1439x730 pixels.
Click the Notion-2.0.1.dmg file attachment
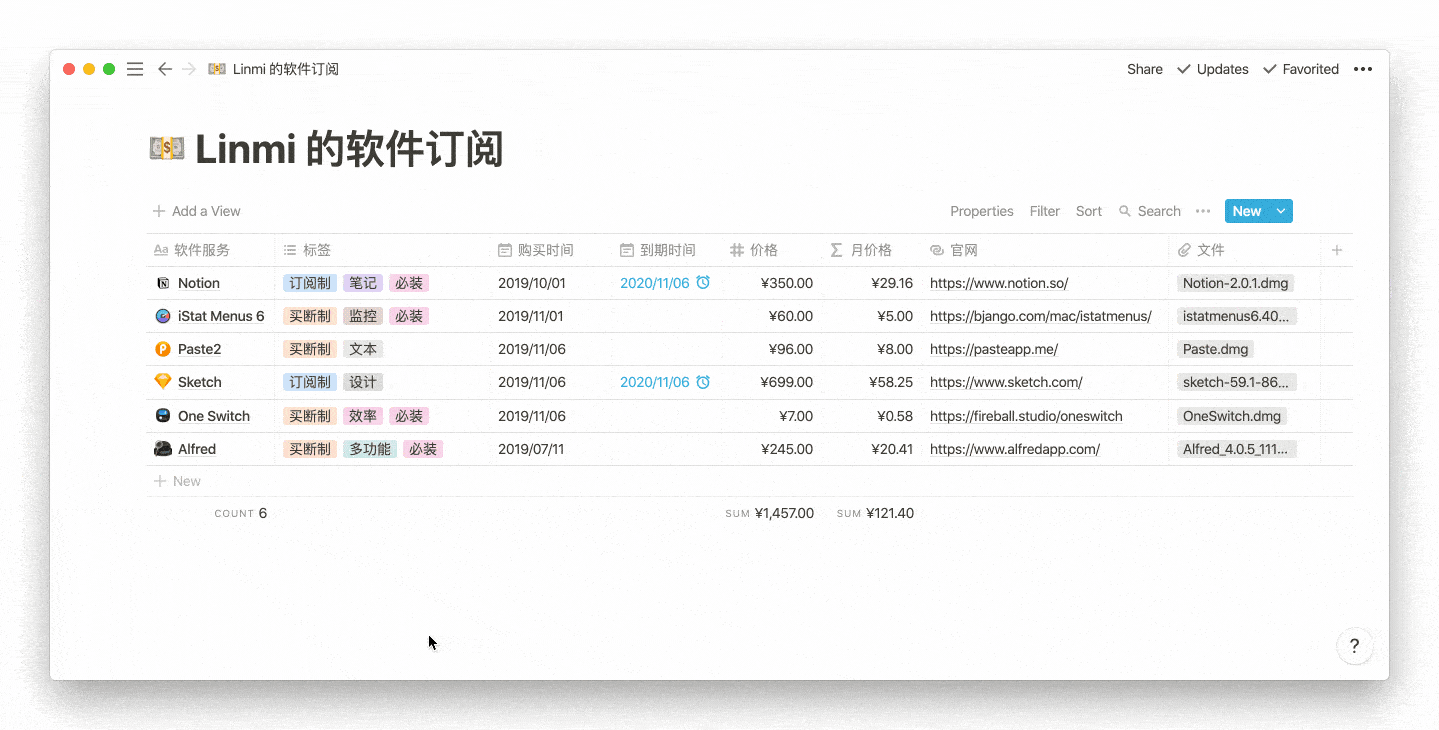point(1236,283)
